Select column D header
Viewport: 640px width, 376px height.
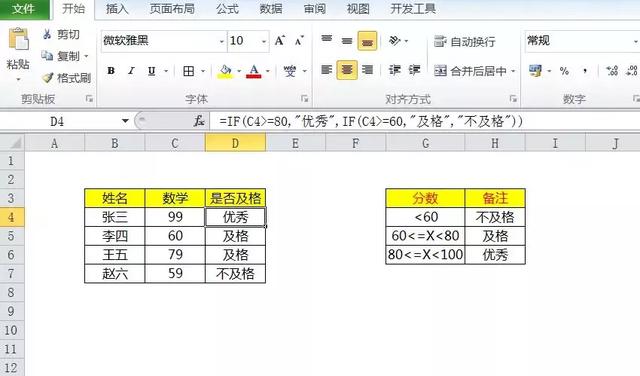235,143
